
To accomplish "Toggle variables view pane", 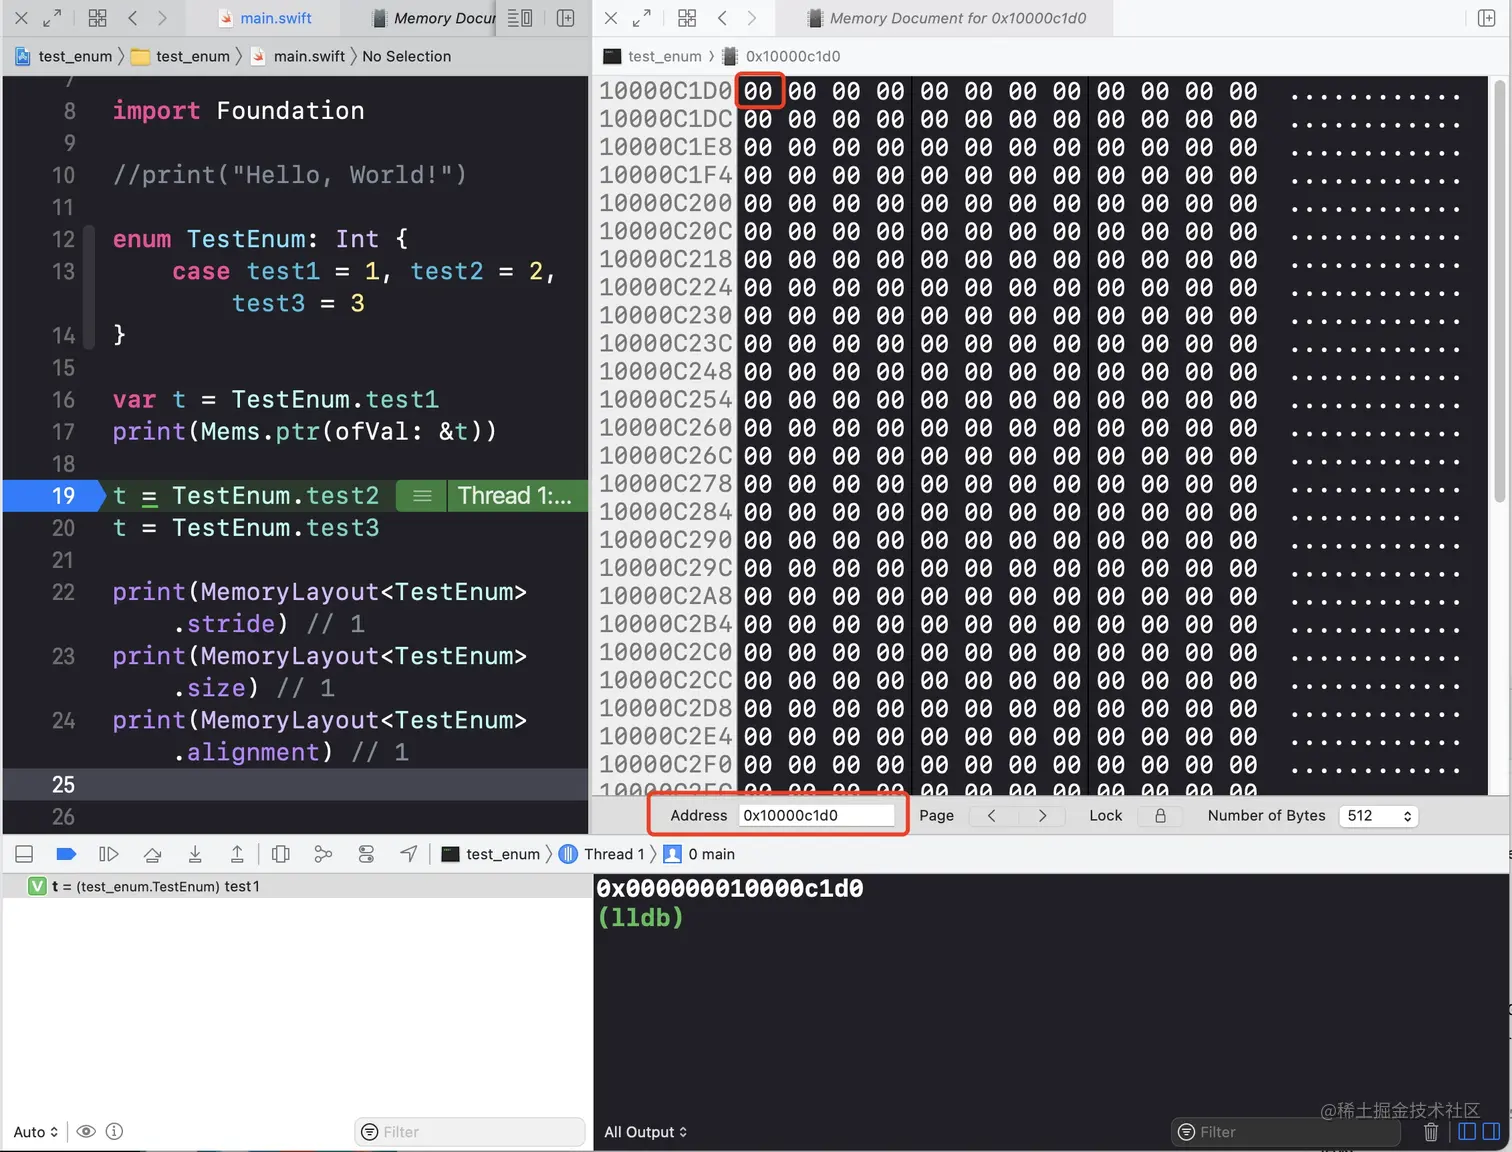I will (x=1467, y=1132).
